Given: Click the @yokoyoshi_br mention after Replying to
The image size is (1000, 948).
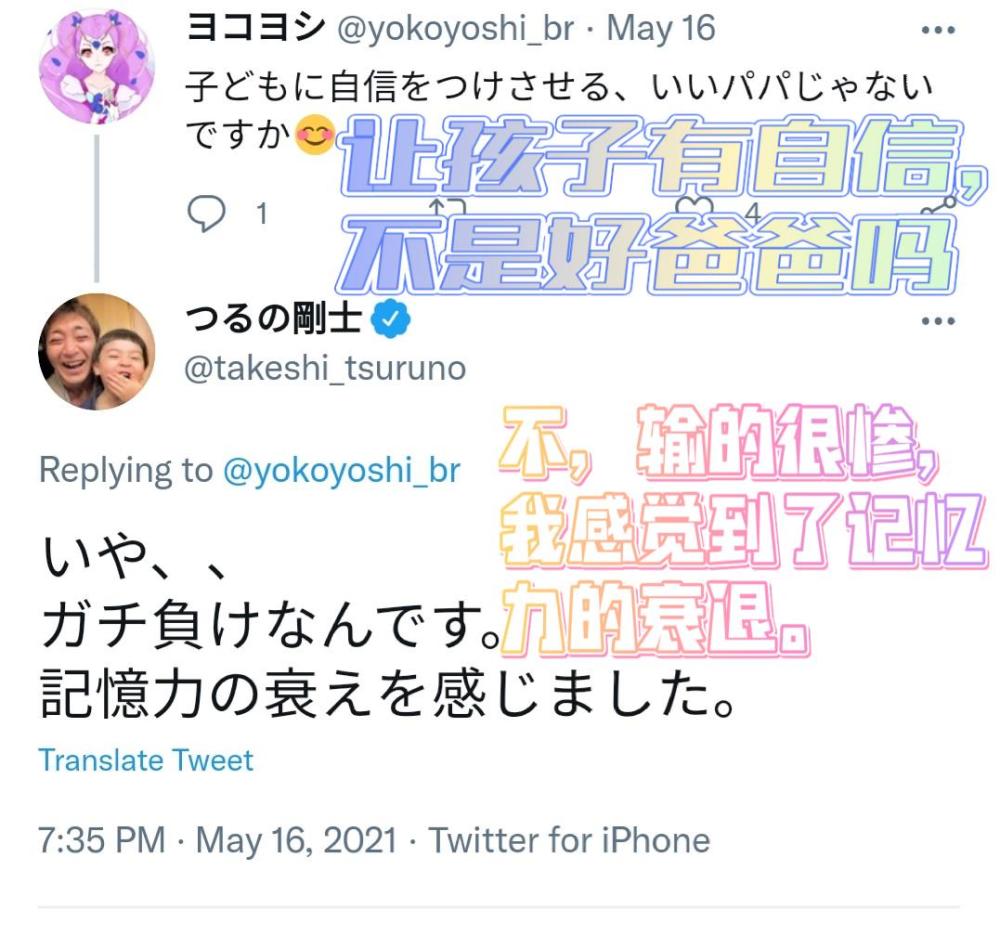Looking at the screenshot, I should click(341, 471).
